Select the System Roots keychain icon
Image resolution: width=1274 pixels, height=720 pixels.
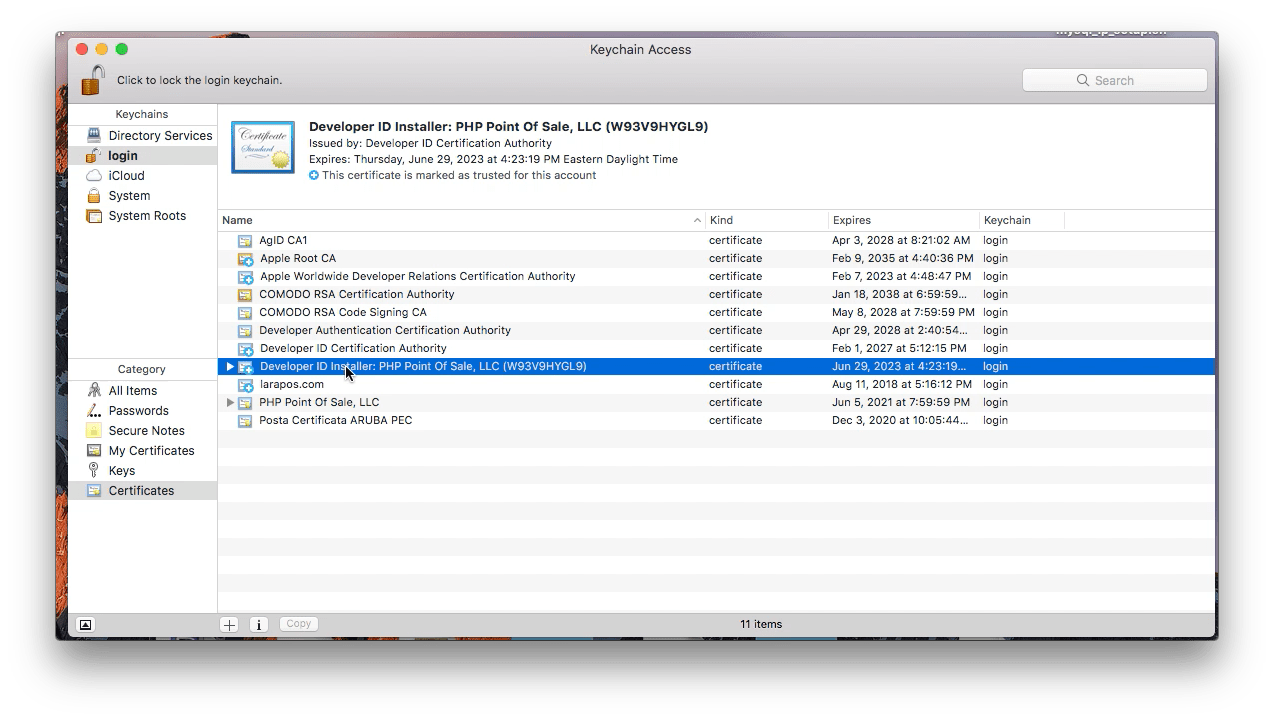(94, 215)
